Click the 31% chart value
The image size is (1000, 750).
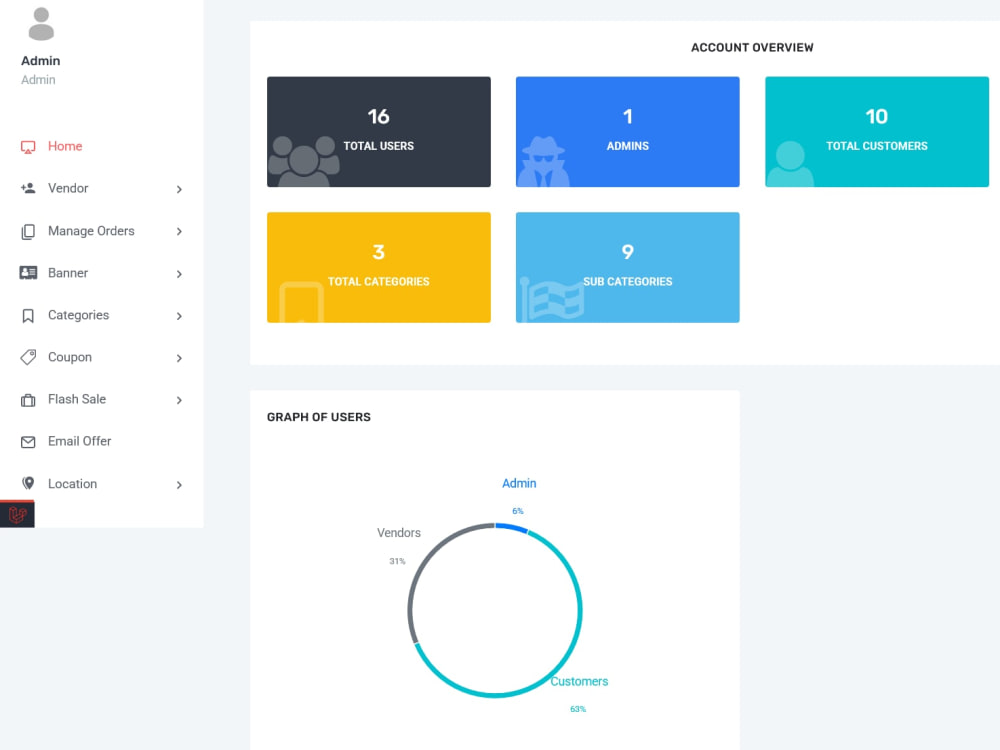point(397,561)
